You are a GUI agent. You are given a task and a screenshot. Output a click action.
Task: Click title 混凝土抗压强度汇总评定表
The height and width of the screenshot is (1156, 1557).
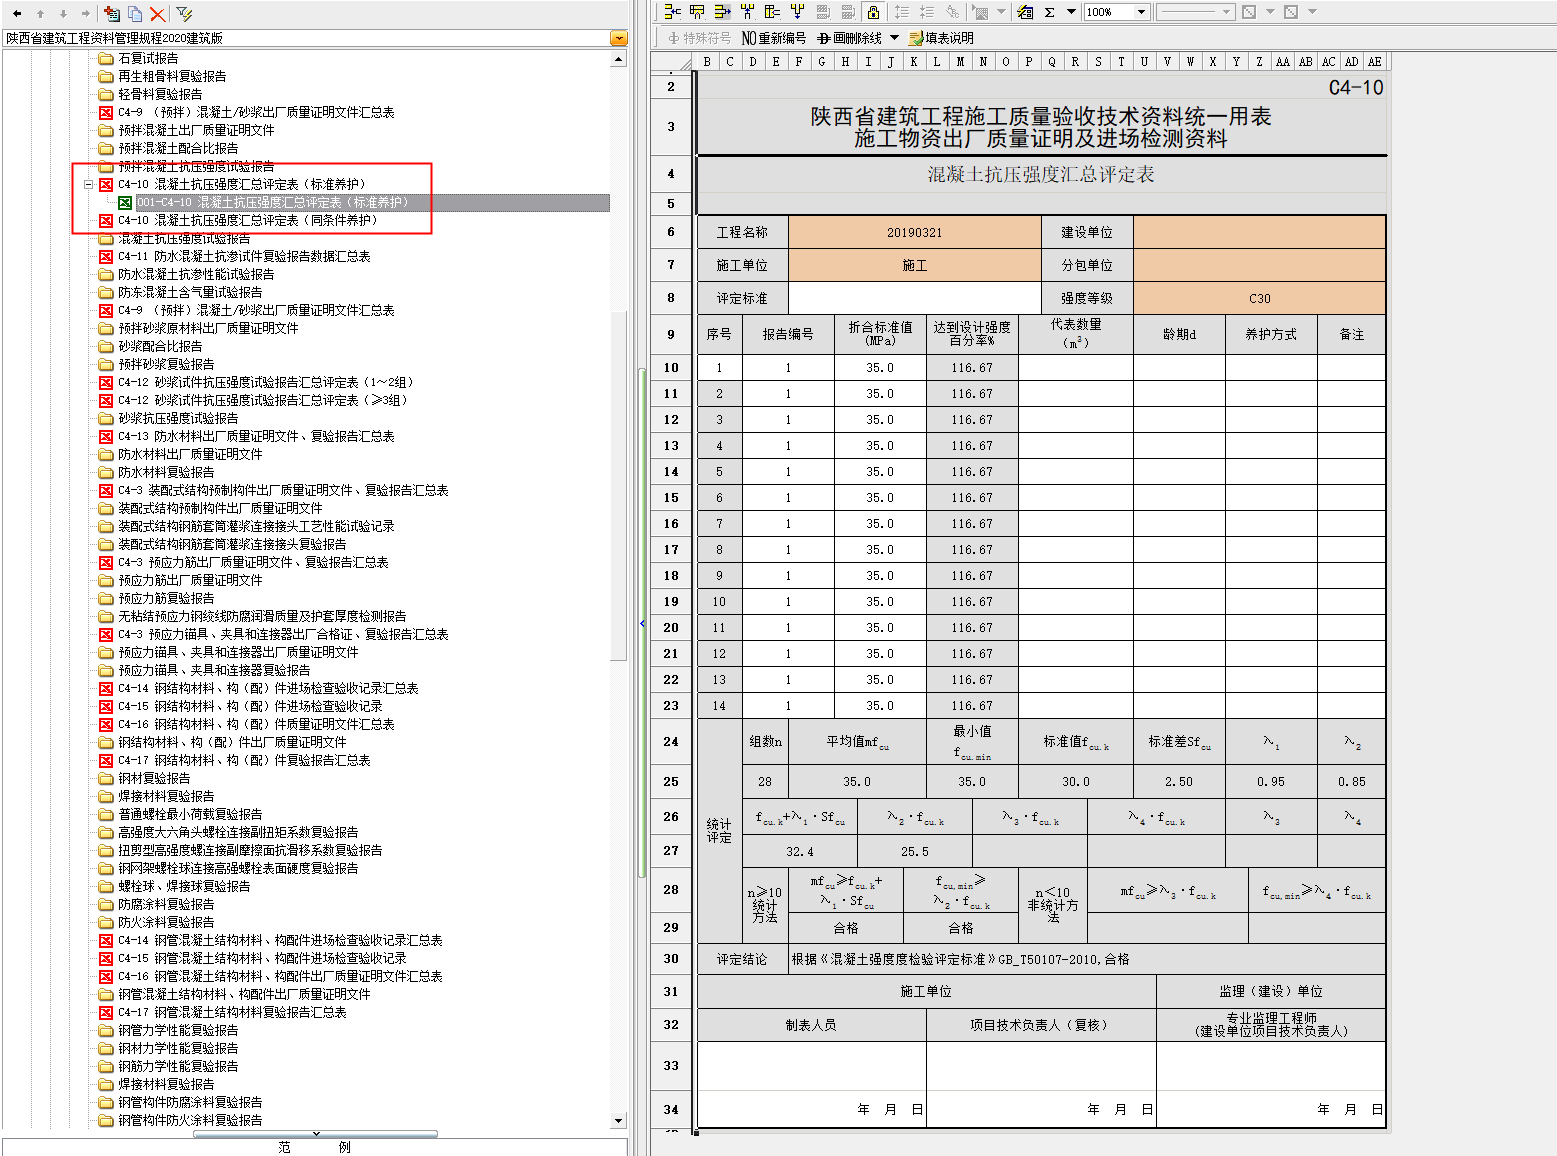[x=1041, y=174]
